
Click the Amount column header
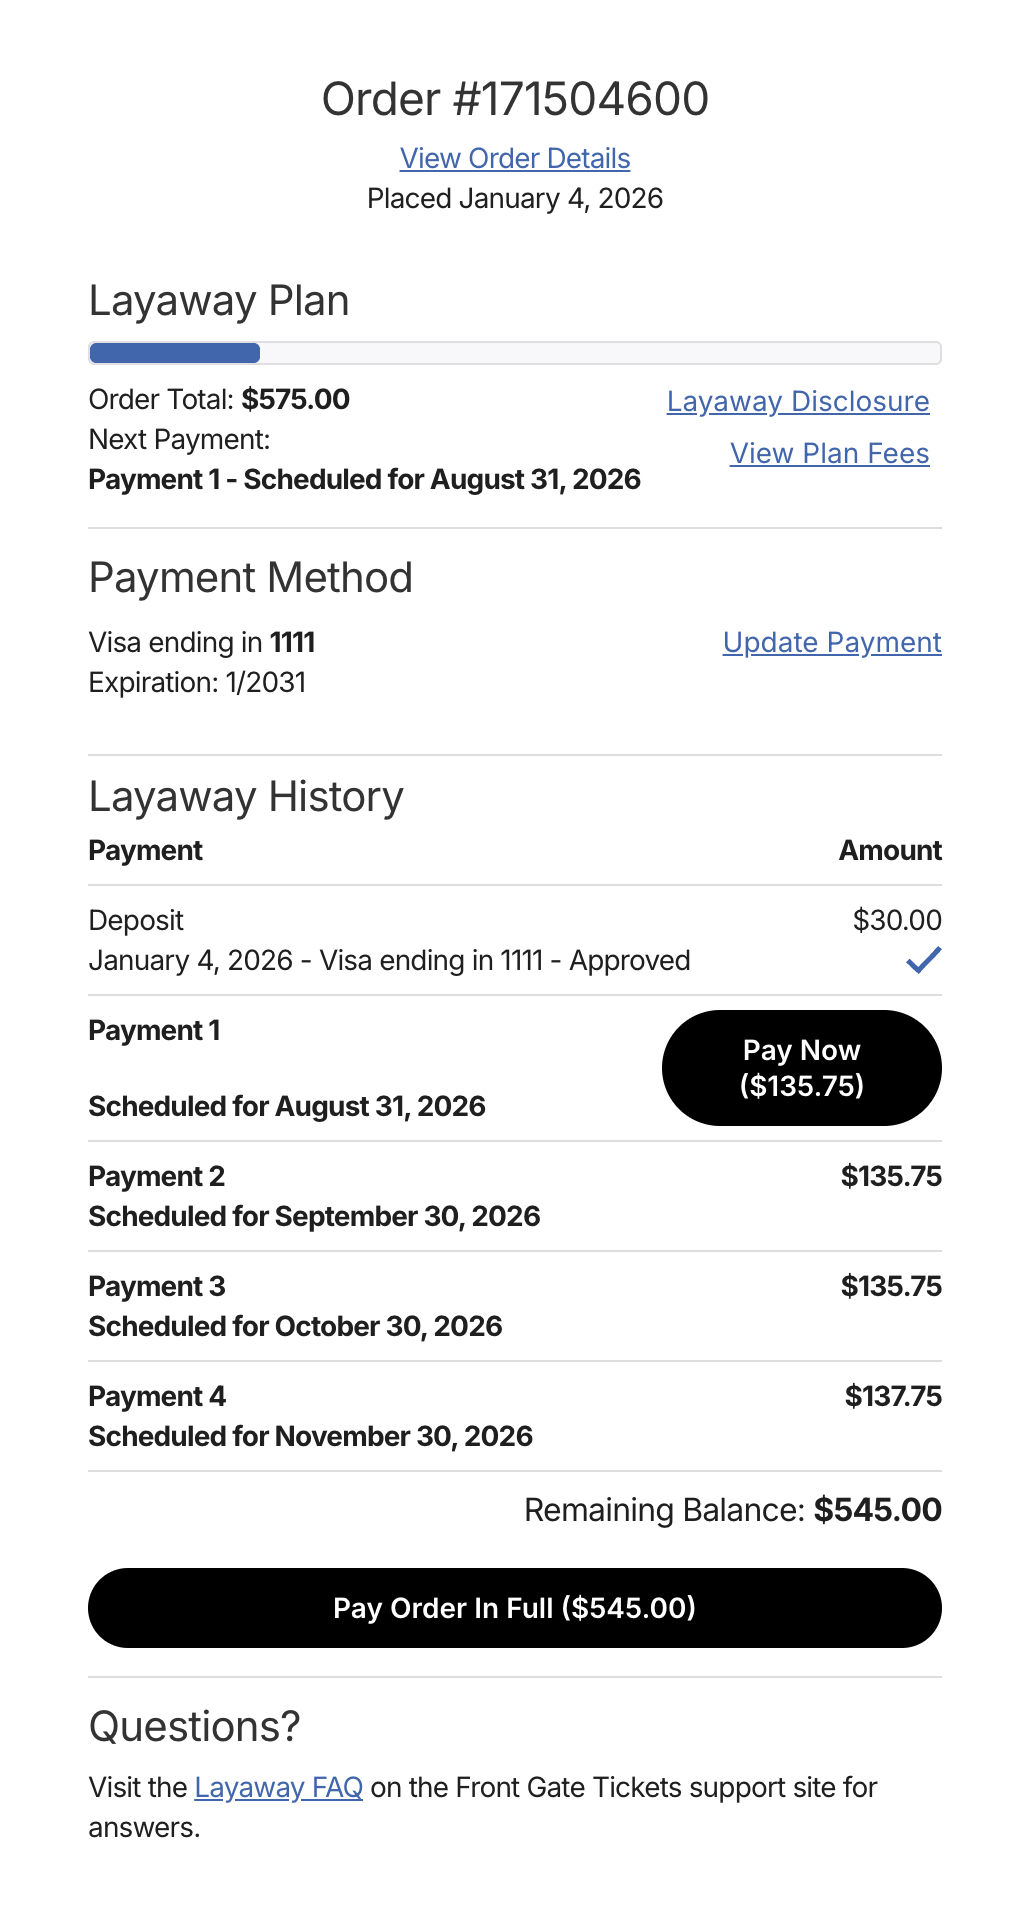pyautogui.click(x=890, y=850)
